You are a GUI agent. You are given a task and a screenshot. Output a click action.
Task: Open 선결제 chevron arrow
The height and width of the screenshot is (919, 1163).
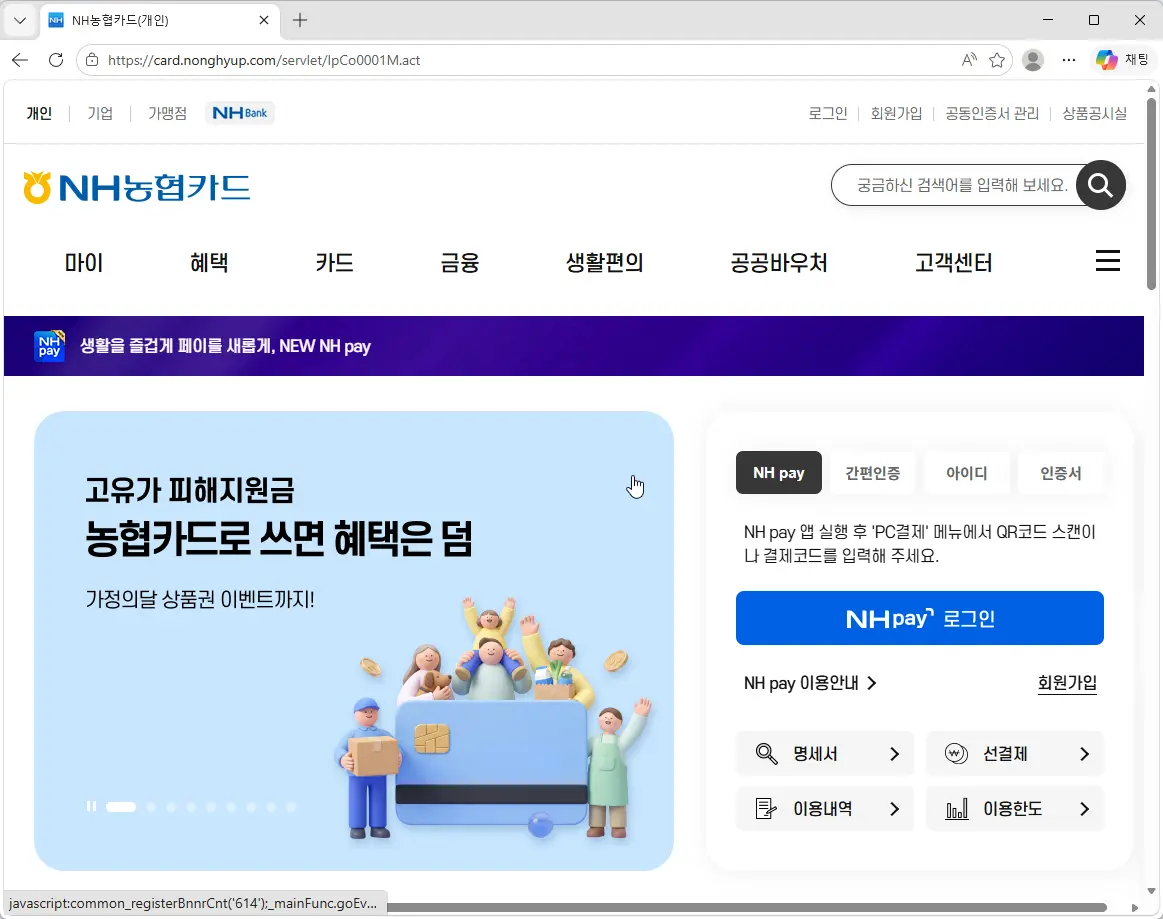point(1084,754)
